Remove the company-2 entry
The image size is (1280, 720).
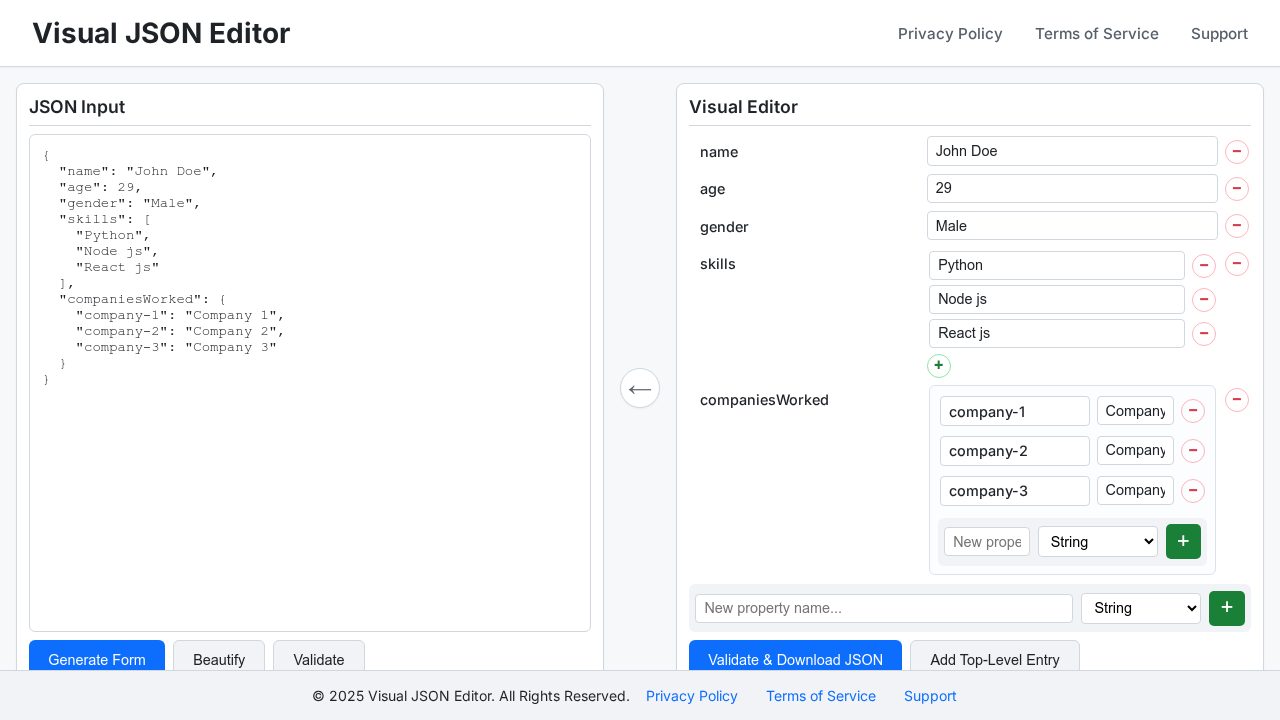[1192, 451]
